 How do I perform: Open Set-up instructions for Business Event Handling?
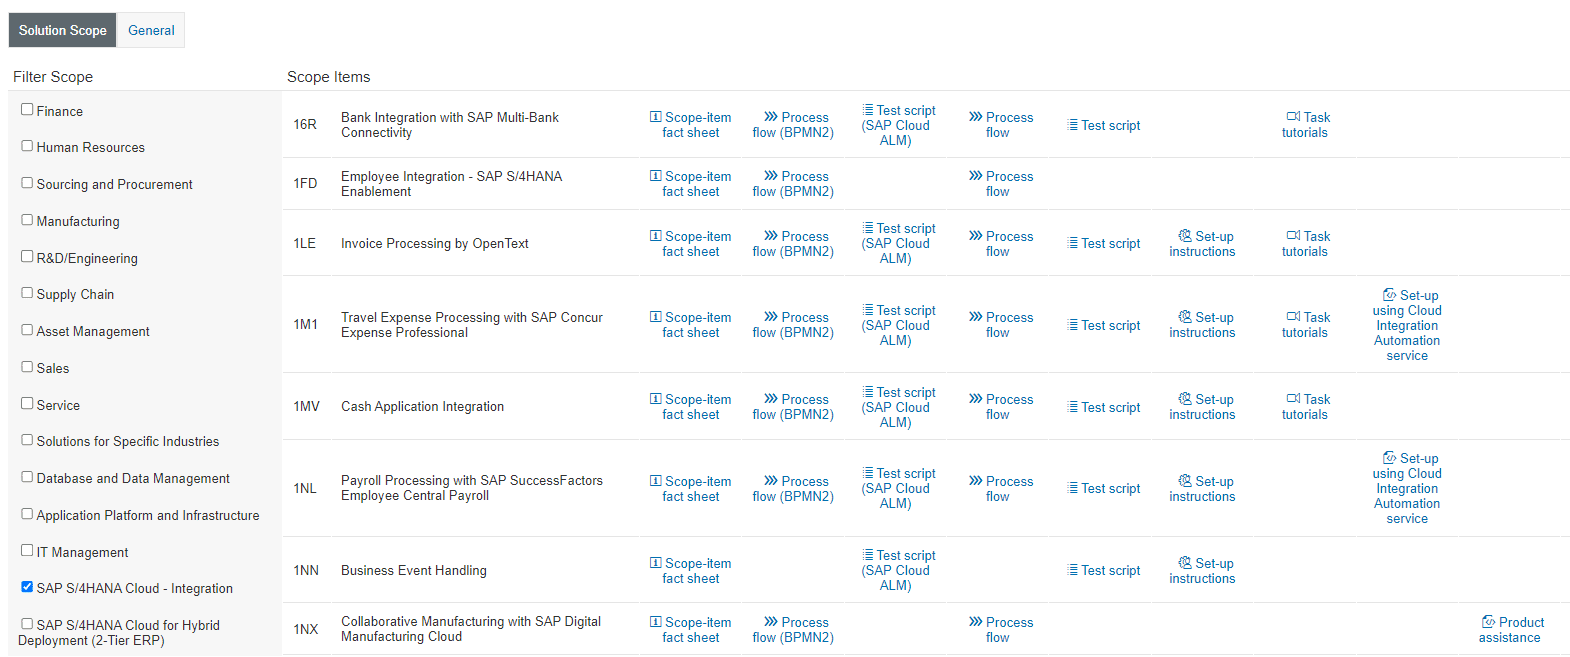(1203, 571)
